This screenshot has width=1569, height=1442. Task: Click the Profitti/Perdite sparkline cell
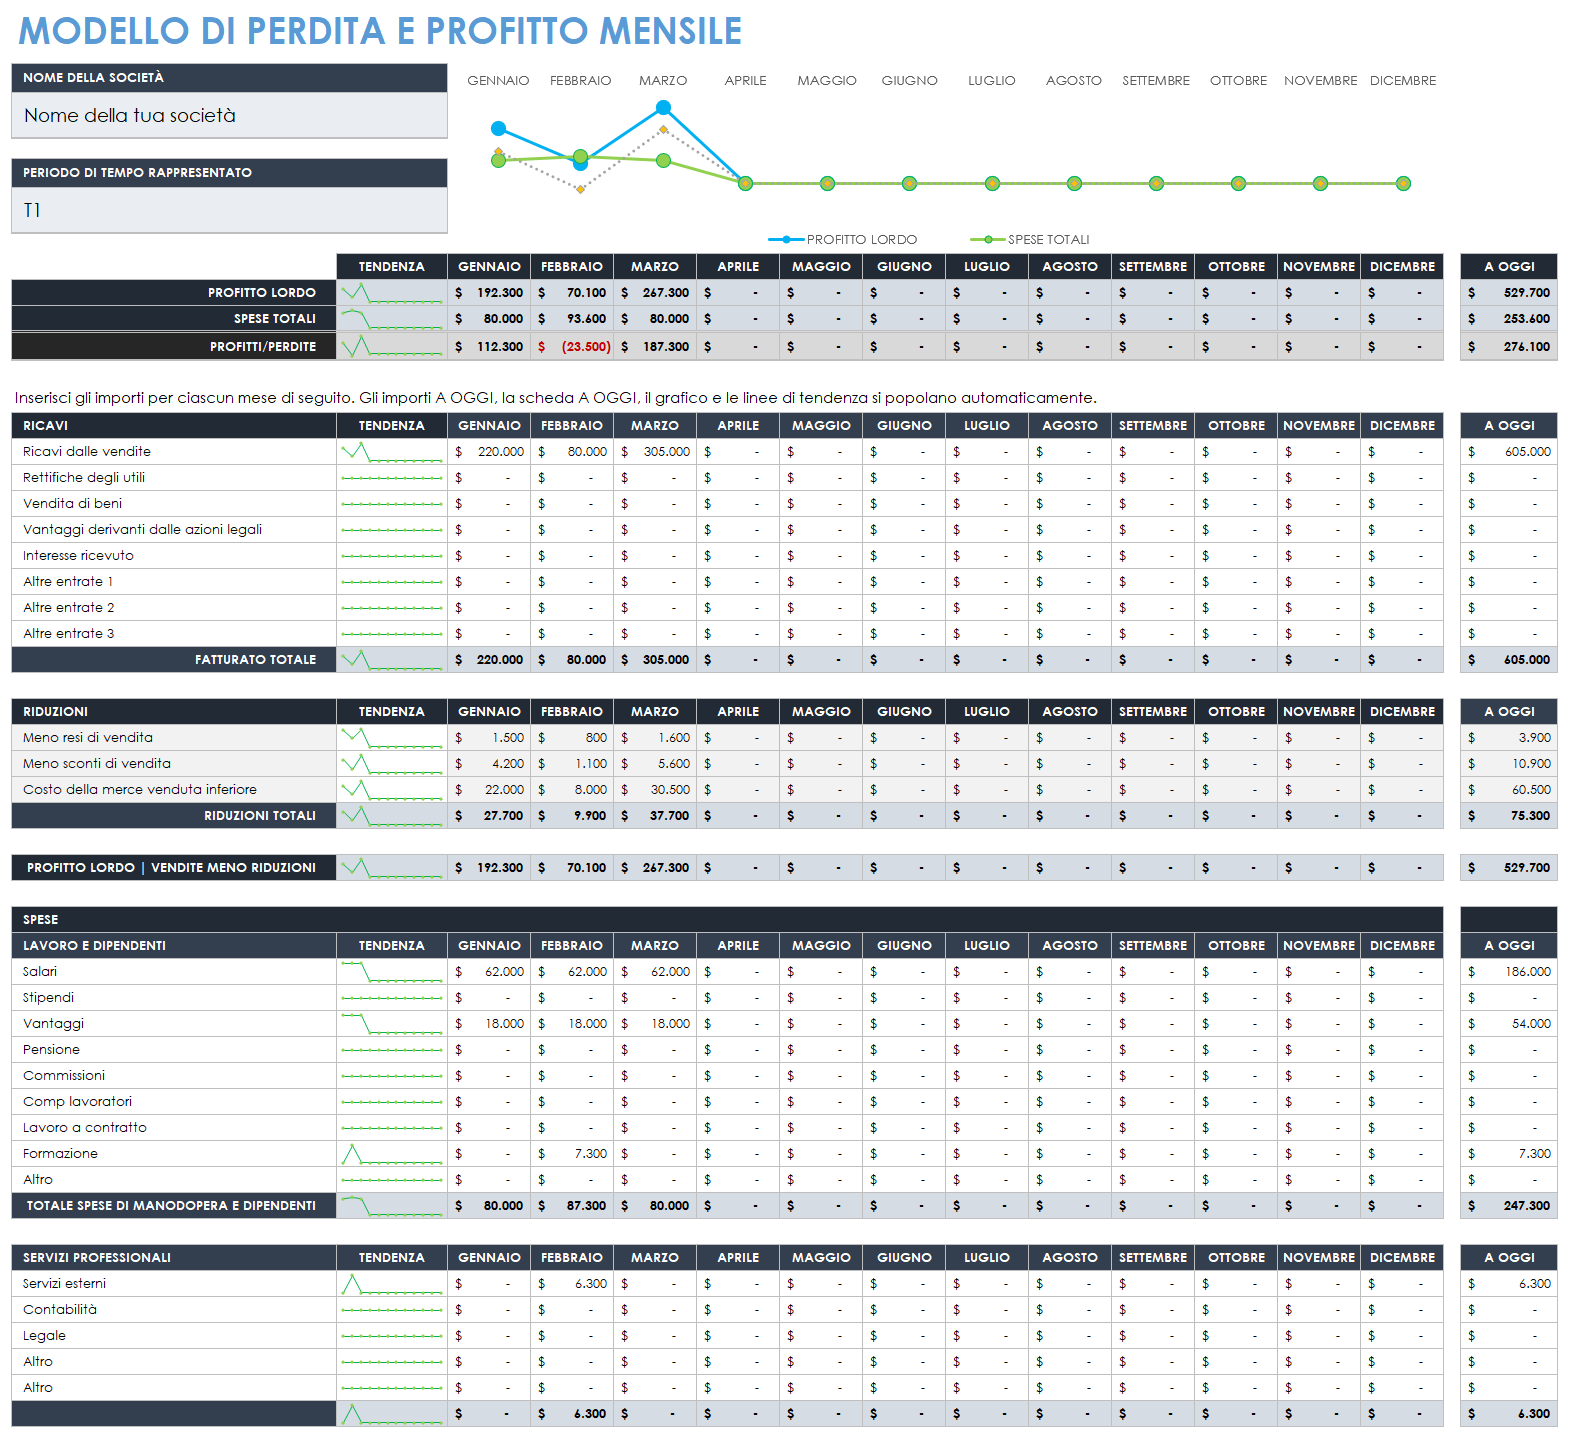tap(392, 347)
